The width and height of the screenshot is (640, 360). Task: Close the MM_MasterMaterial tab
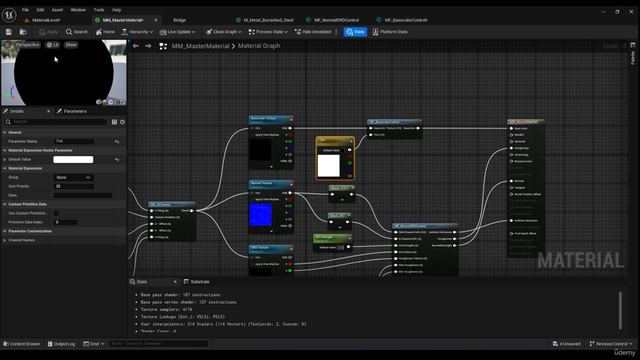click(156, 20)
